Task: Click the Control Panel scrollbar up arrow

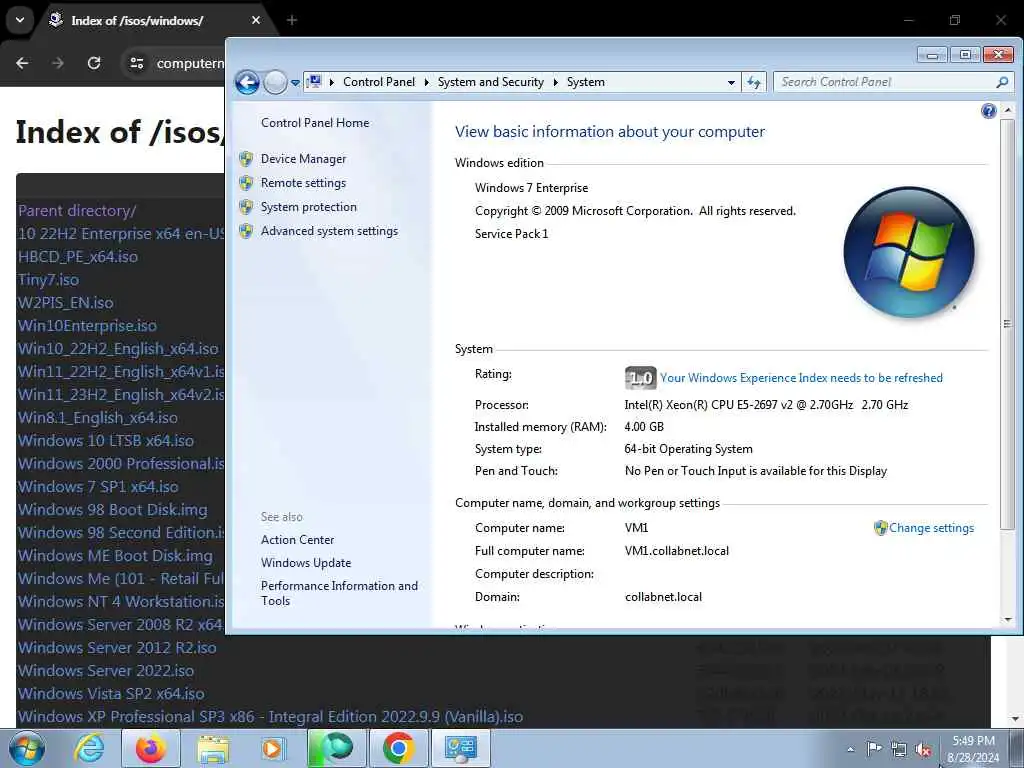Action: 1008,110
